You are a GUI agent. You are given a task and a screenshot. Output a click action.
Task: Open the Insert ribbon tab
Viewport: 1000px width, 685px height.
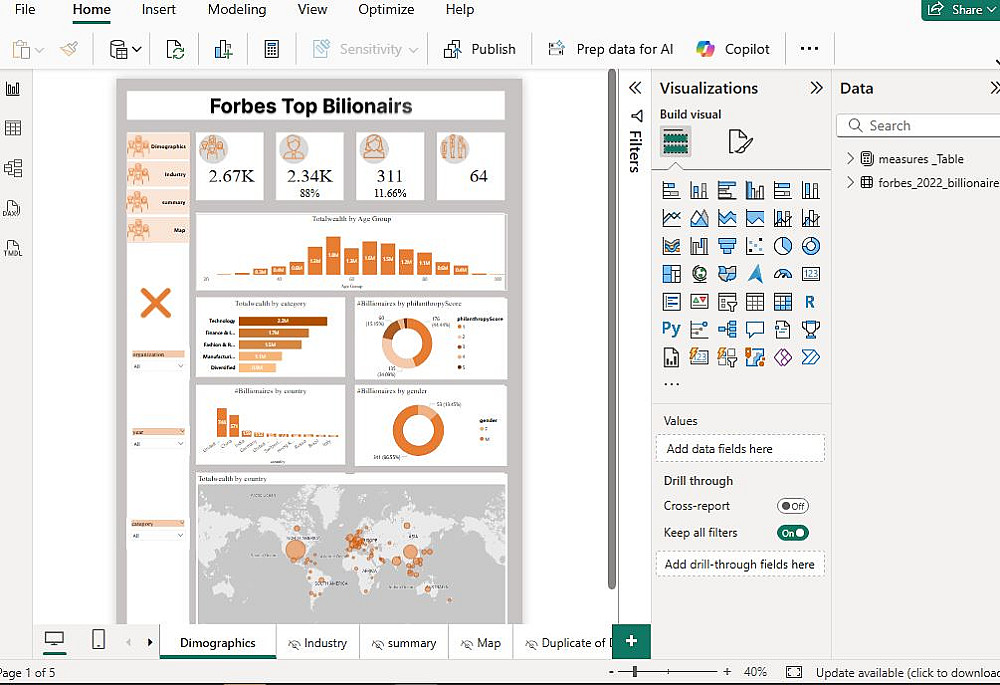(159, 10)
